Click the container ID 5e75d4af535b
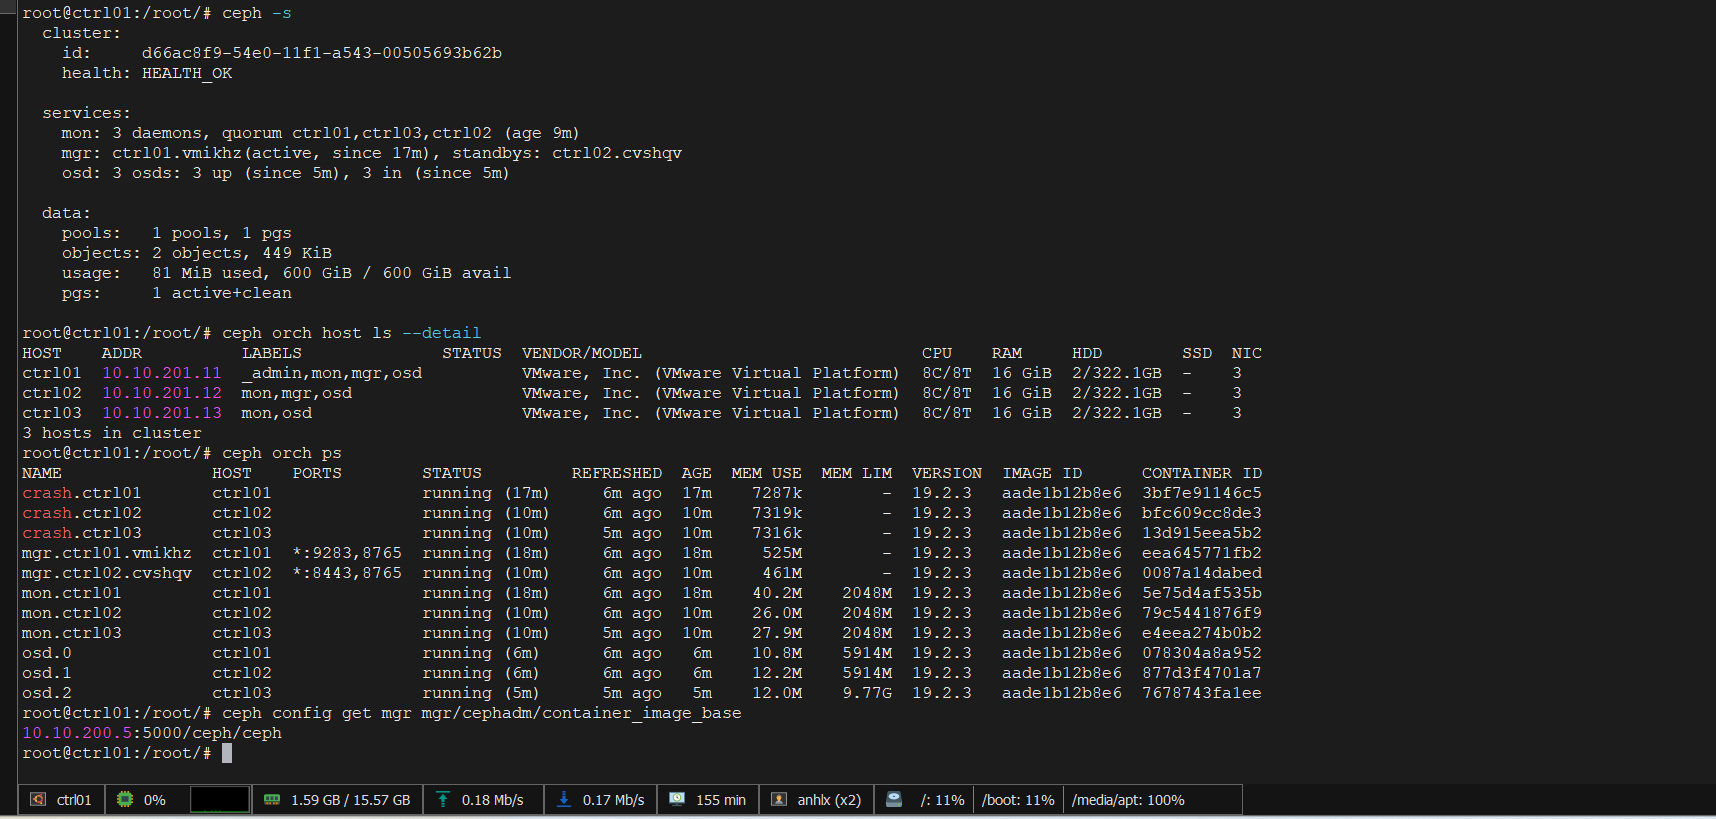 coord(1202,593)
